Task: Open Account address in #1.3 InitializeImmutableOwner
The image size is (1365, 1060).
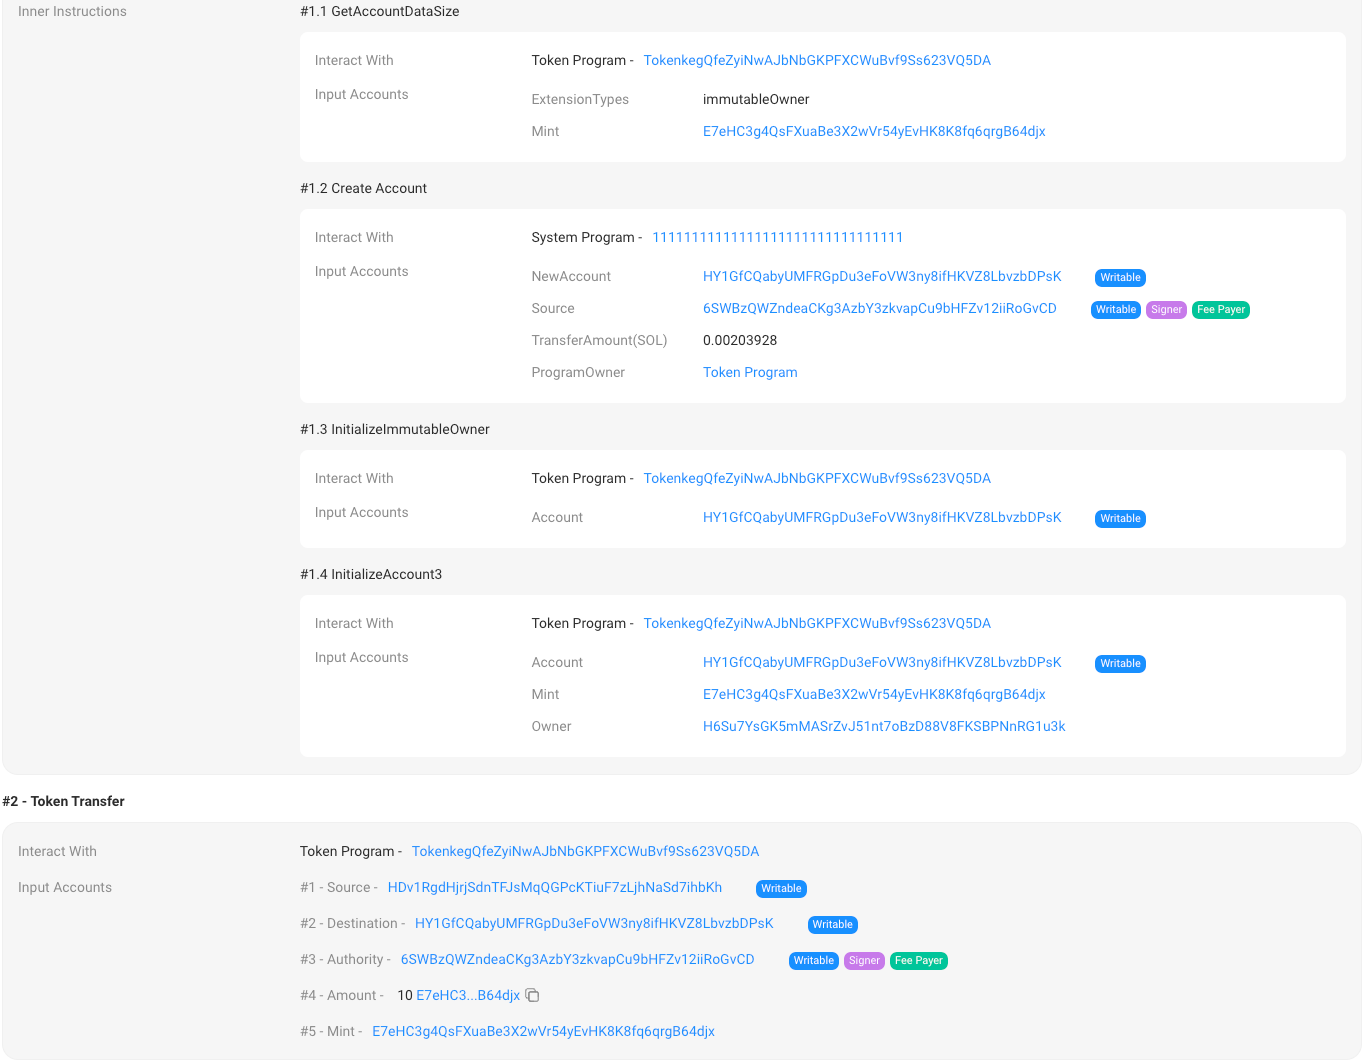Action: tap(881, 518)
